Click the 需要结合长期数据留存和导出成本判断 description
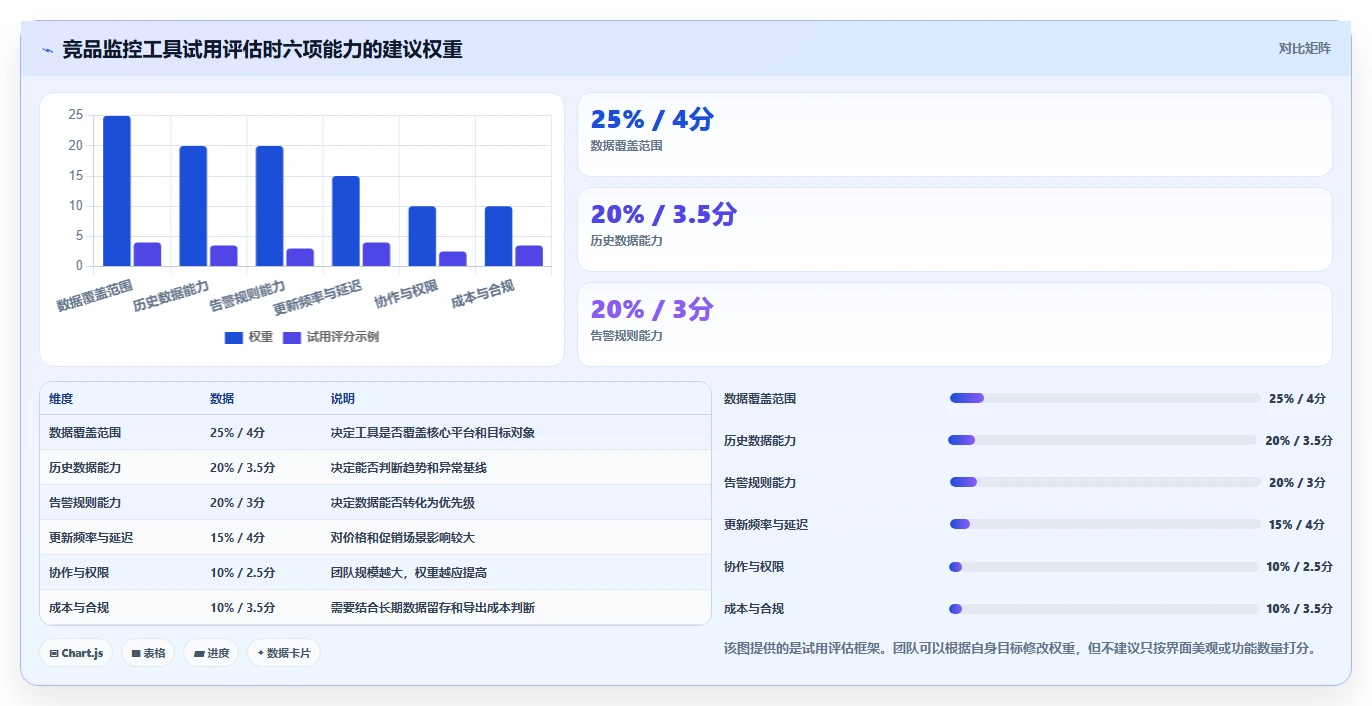 433,608
